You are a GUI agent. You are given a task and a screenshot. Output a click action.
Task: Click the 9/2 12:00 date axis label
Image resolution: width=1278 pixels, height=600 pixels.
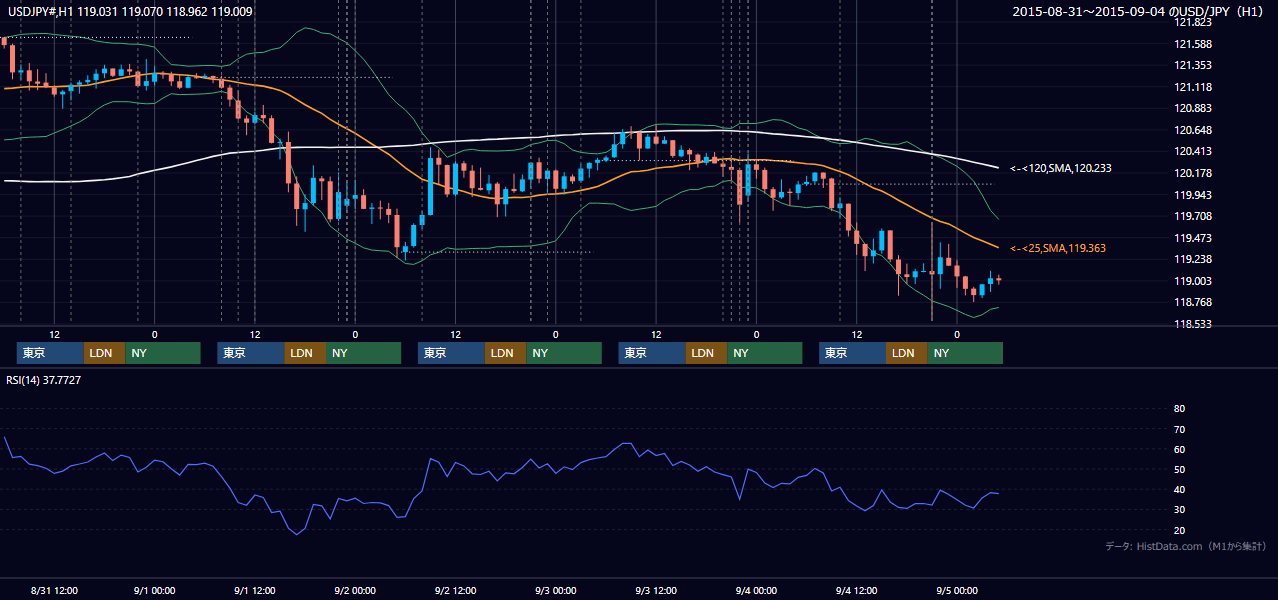pyautogui.click(x=455, y=590)
